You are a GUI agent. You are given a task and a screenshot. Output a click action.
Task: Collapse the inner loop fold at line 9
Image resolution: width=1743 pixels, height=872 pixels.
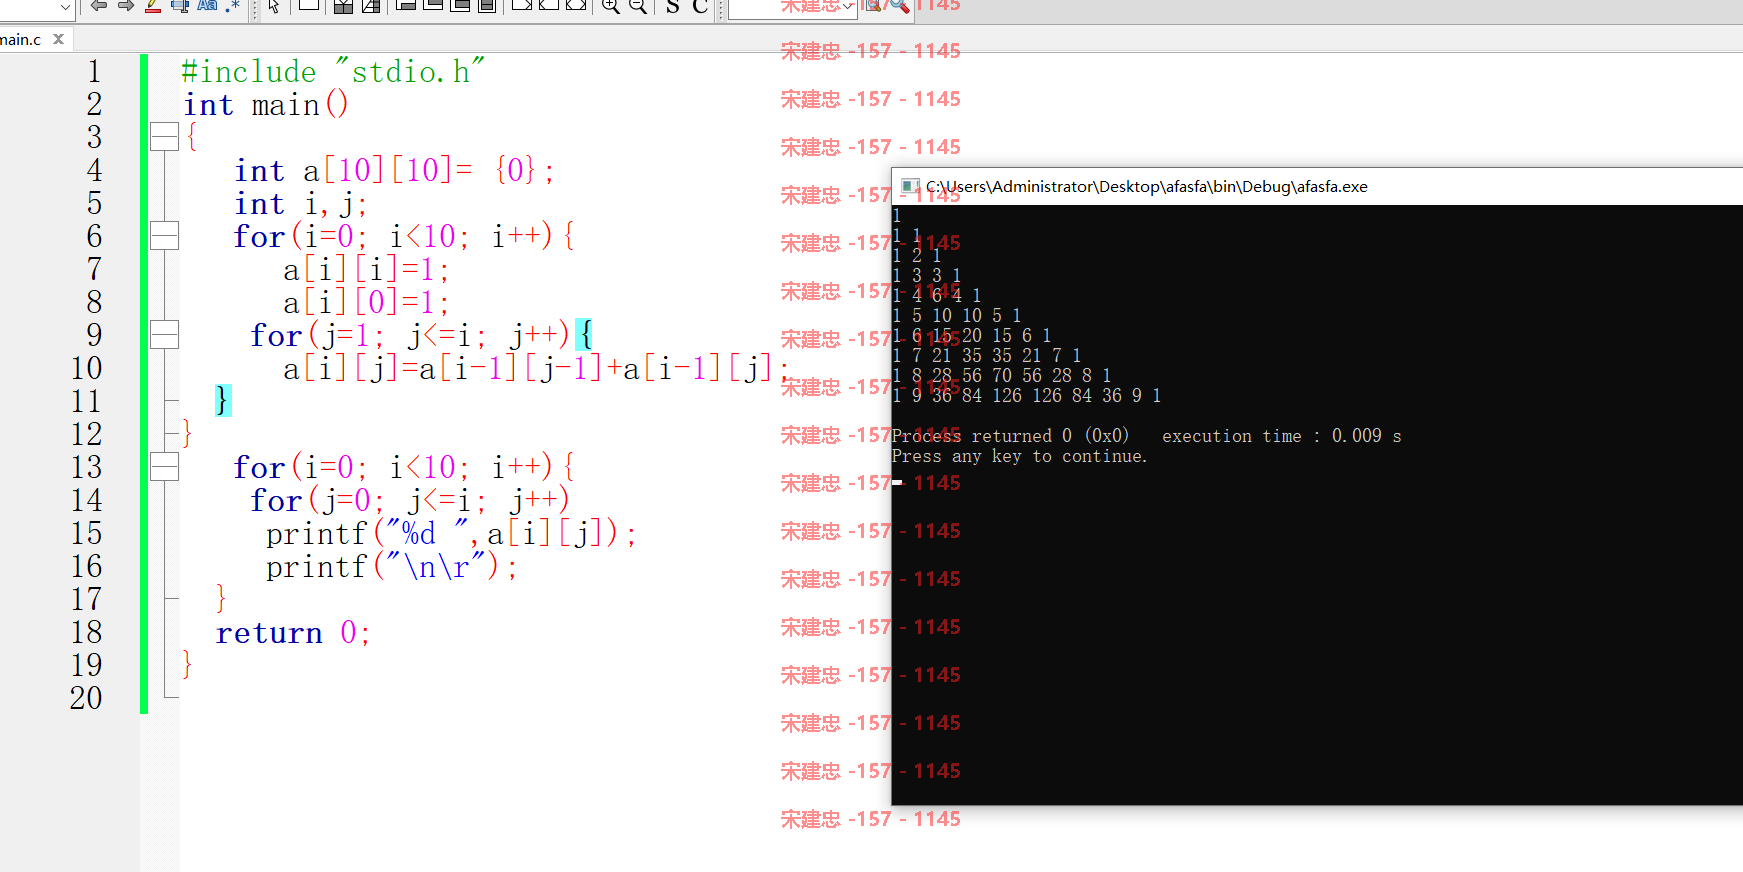(164, 334)
